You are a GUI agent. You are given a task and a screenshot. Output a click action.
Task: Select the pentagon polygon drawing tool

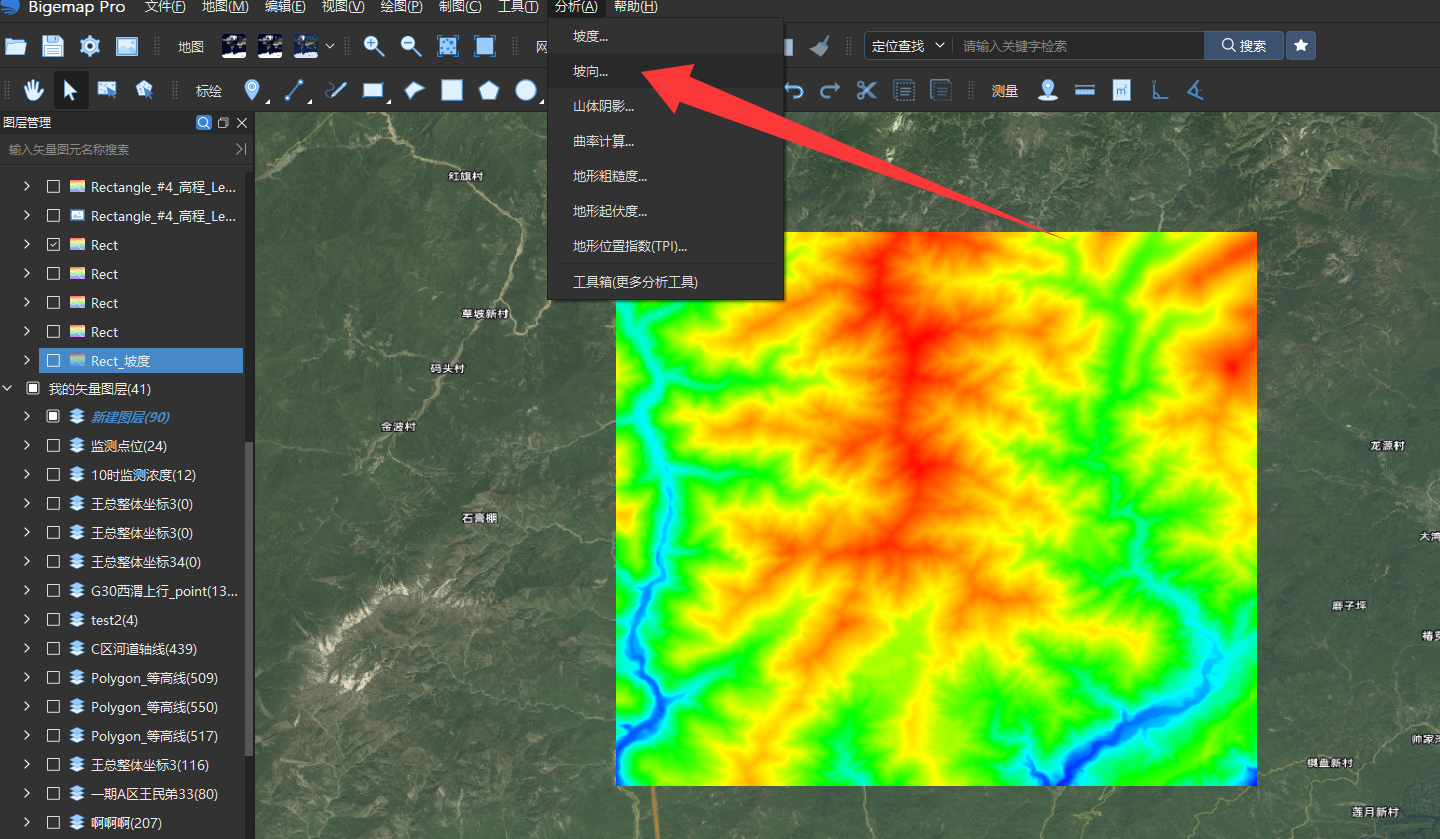(x=488, y=90)
